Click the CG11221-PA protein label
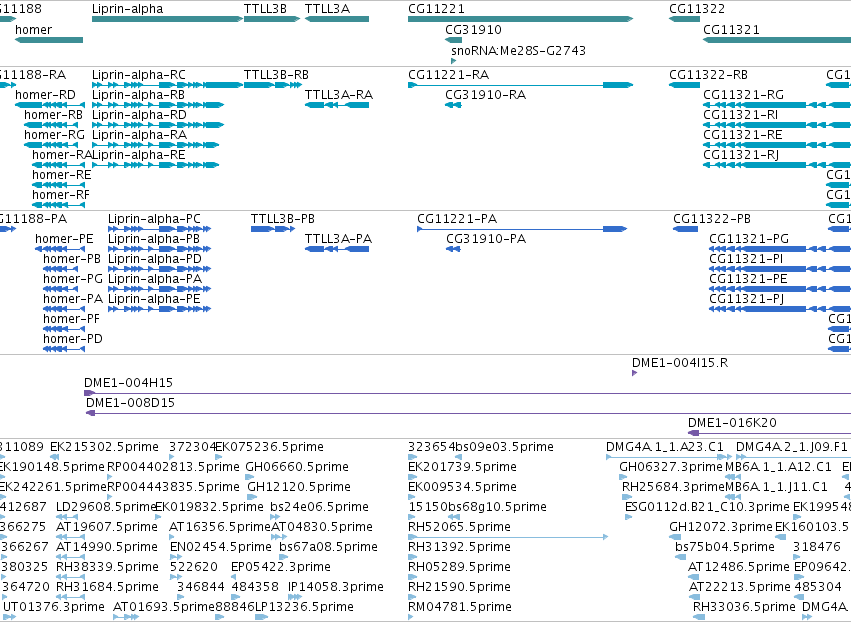The width and height of the screenshot is (851, 622). [x=457, y=219]
